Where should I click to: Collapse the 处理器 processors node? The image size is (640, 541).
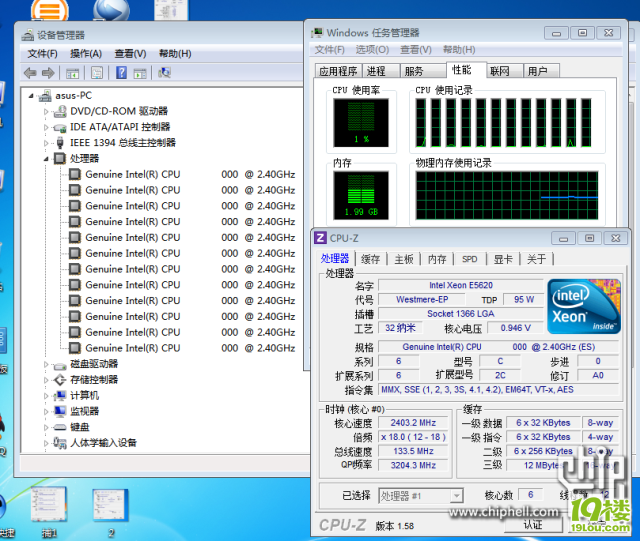click(x=46, y=159)
